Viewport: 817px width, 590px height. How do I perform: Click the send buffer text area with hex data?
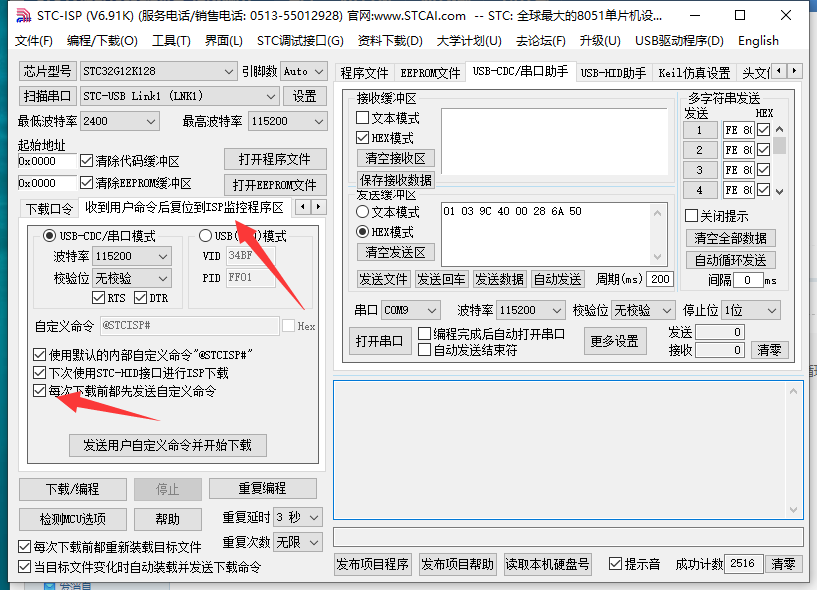coord(546,235)
